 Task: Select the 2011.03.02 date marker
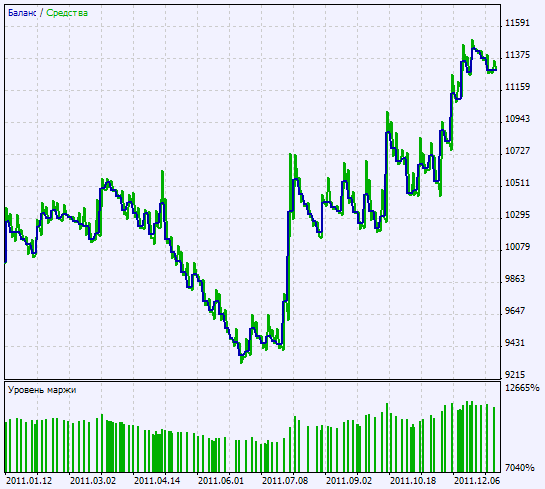93,481
